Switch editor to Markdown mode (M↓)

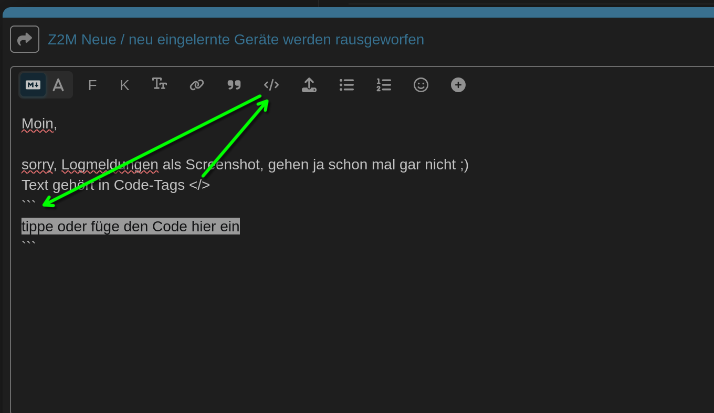33,85
